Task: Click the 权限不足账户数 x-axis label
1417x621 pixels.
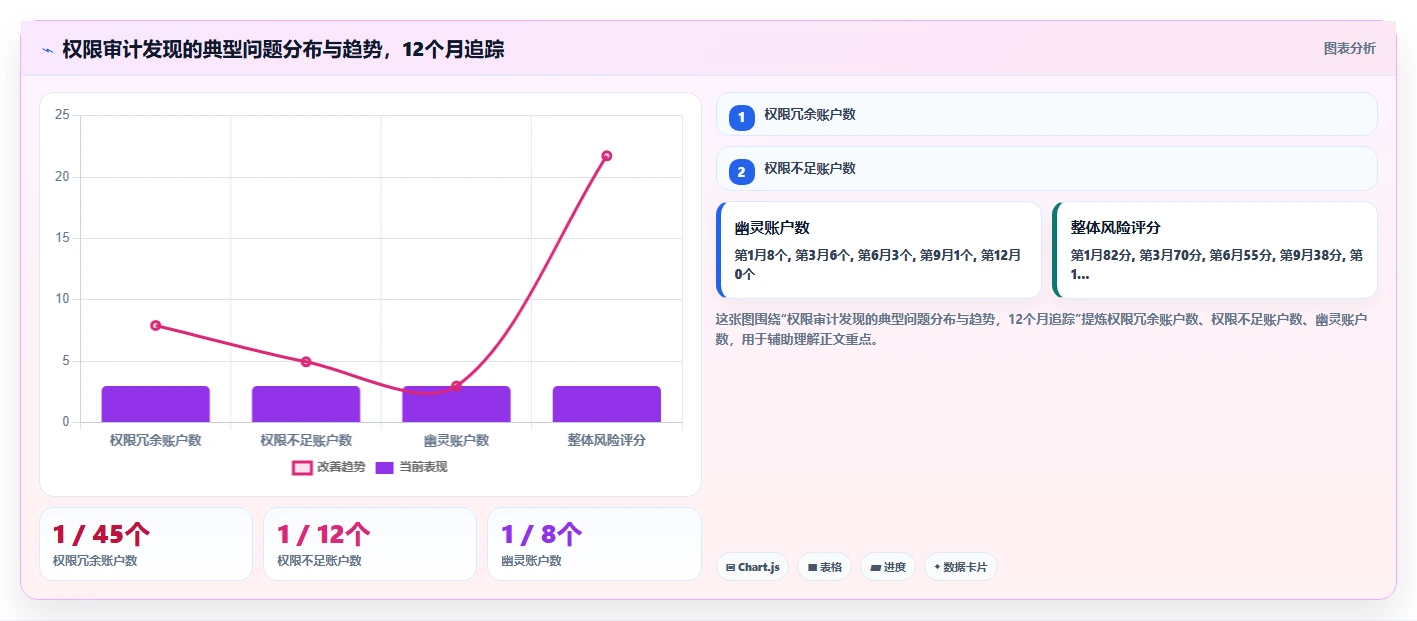Action: point(306,440)
